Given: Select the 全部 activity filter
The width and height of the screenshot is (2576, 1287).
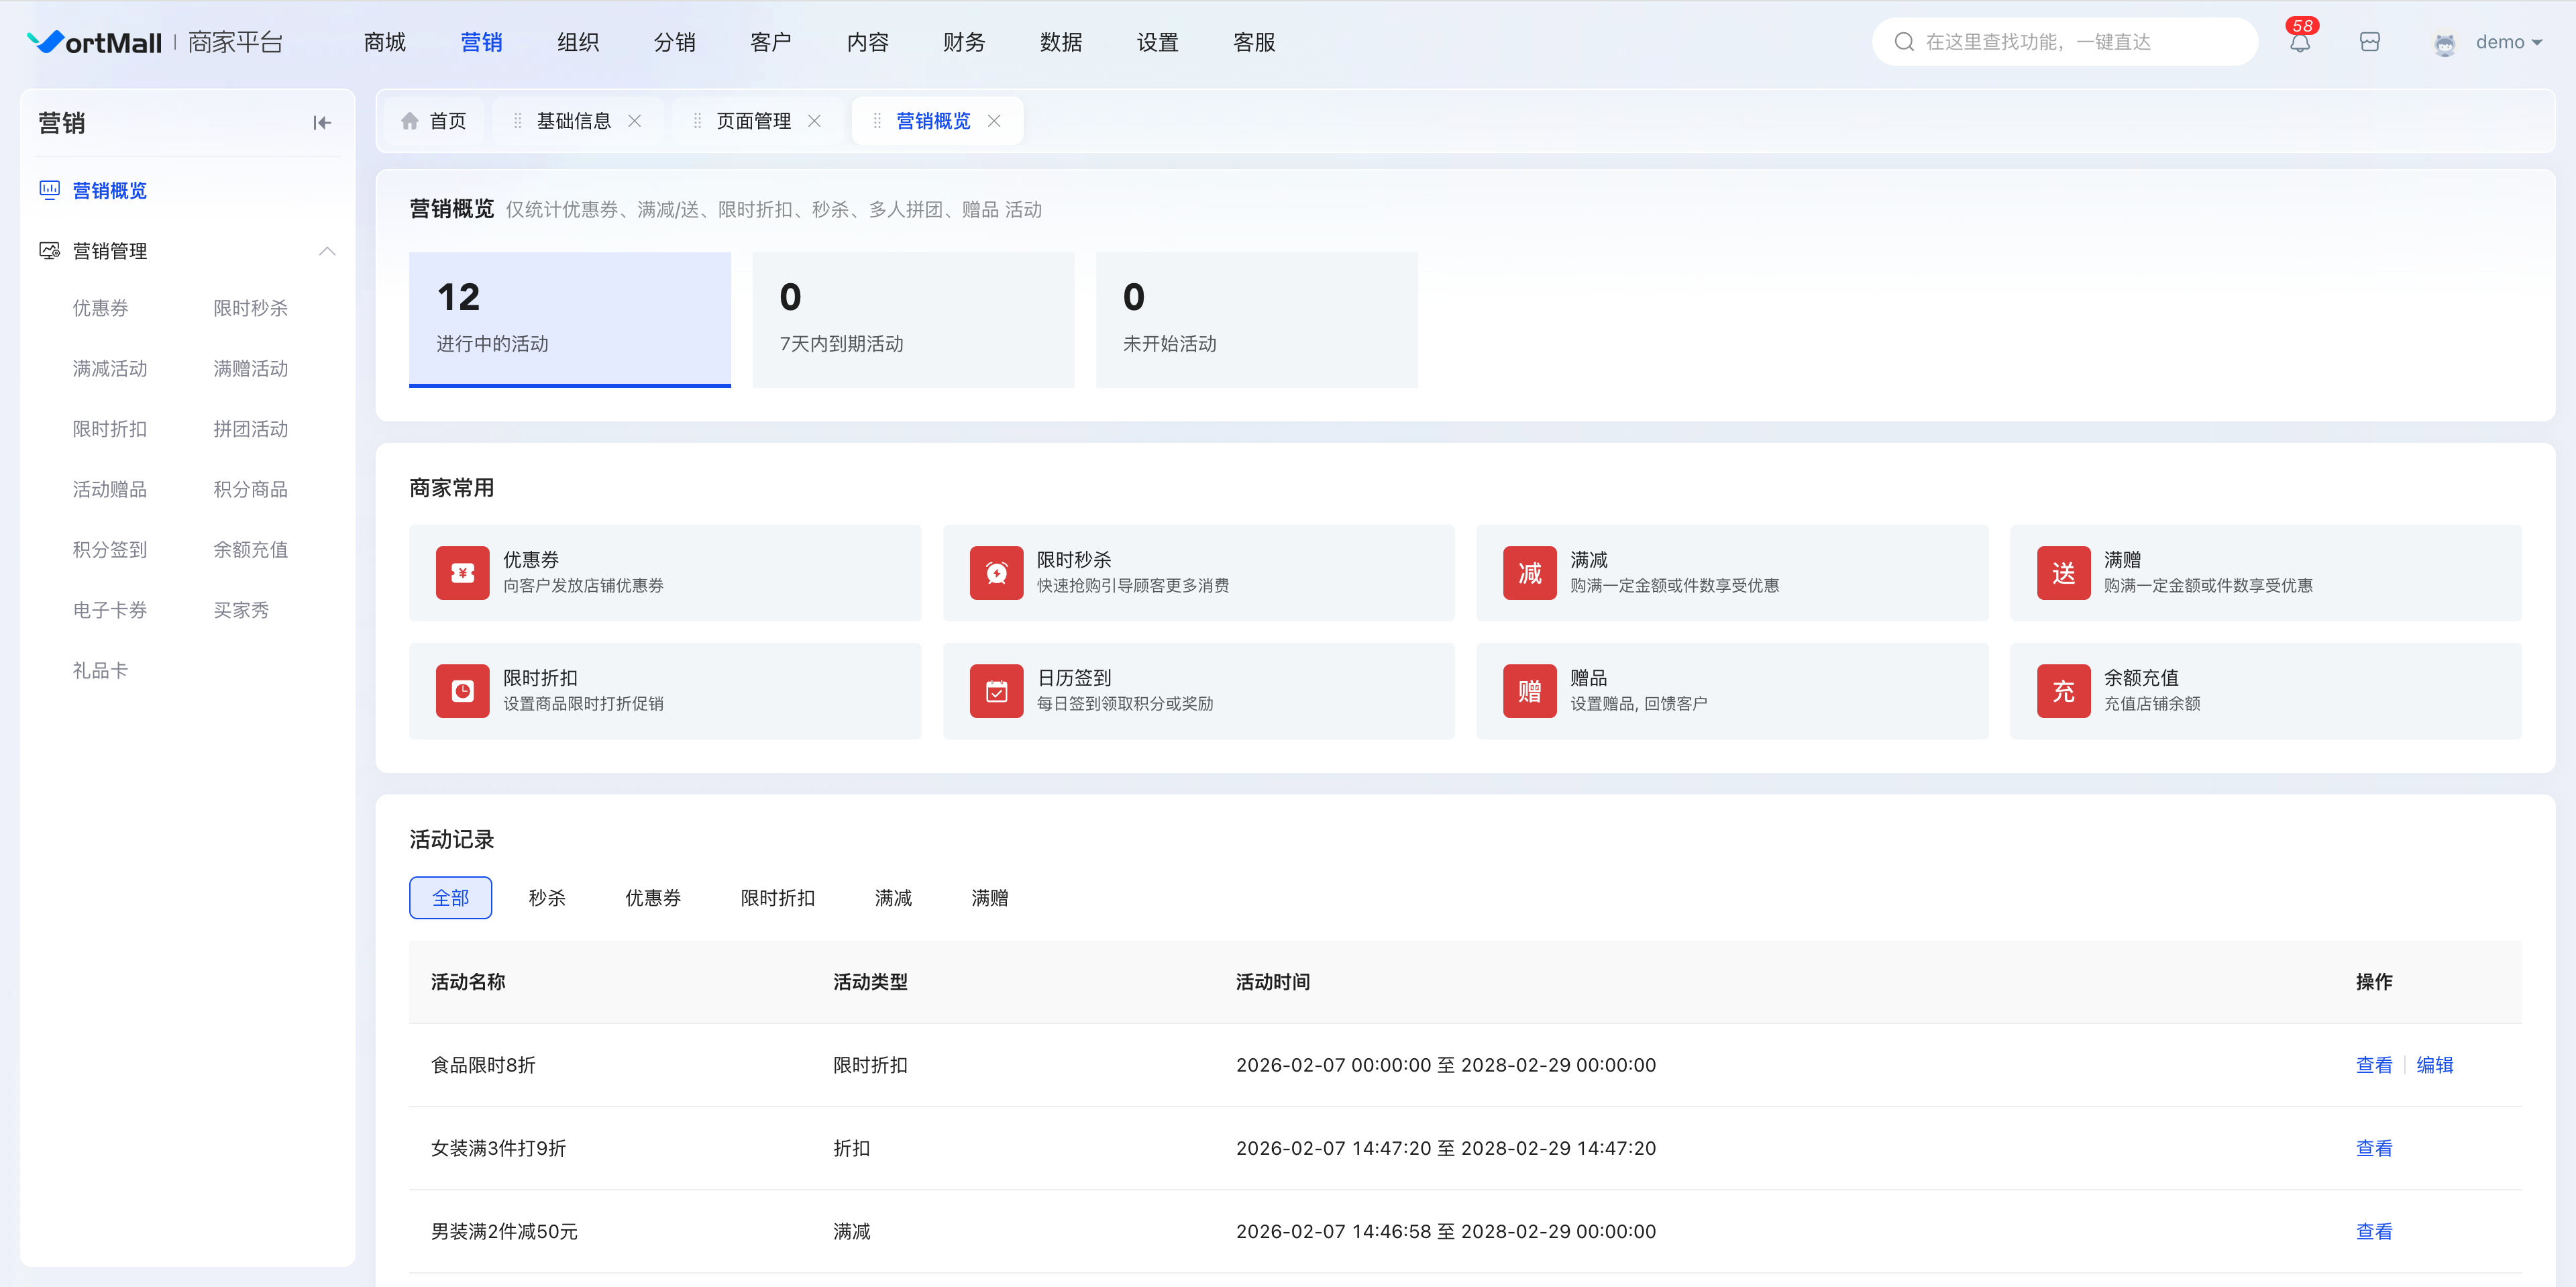Looking at the screenshot, I should pyautogui.click(x=450, y=898).
